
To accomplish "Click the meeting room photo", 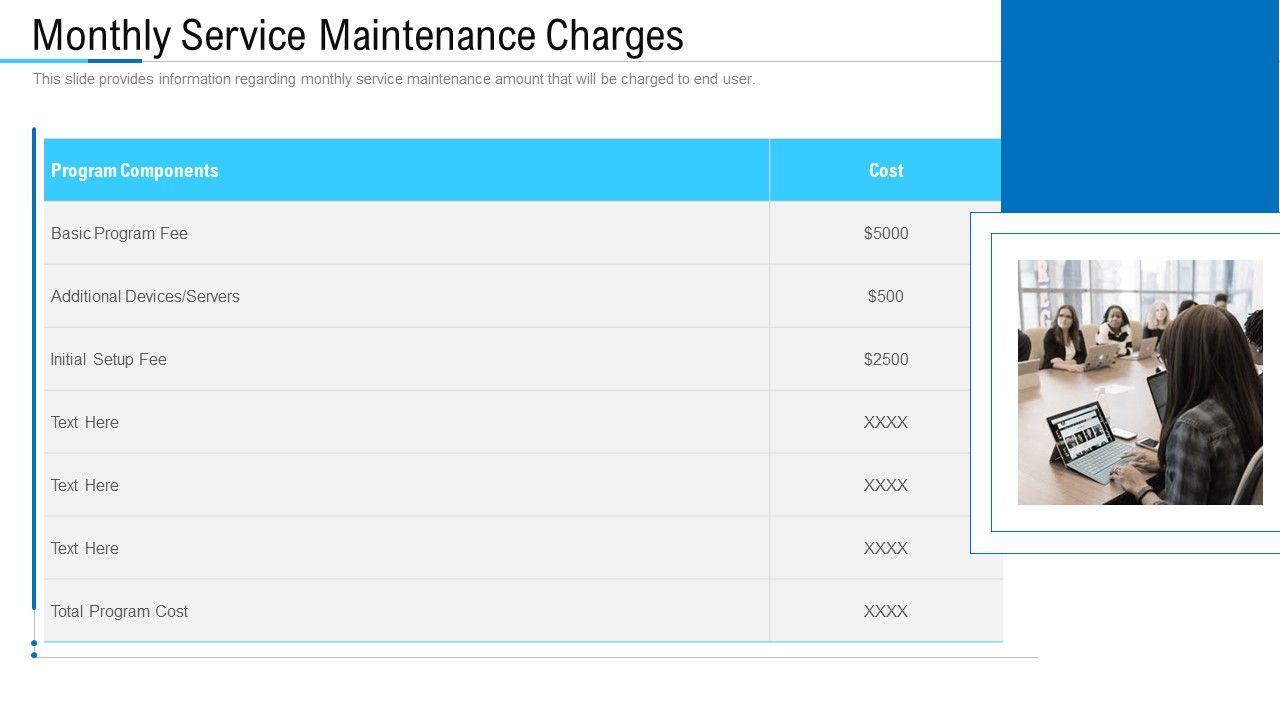I will pyautogui.click(x=1140, y=382).
